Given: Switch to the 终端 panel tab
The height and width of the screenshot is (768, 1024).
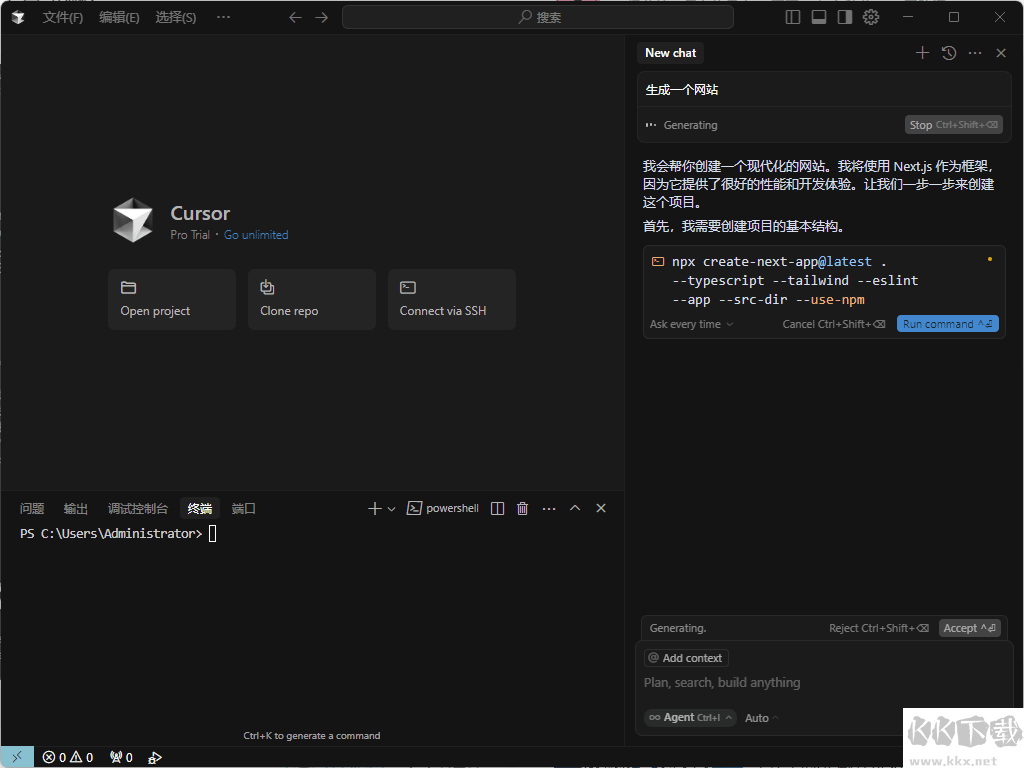Looking at the screenshot, I should pos(199,509).
